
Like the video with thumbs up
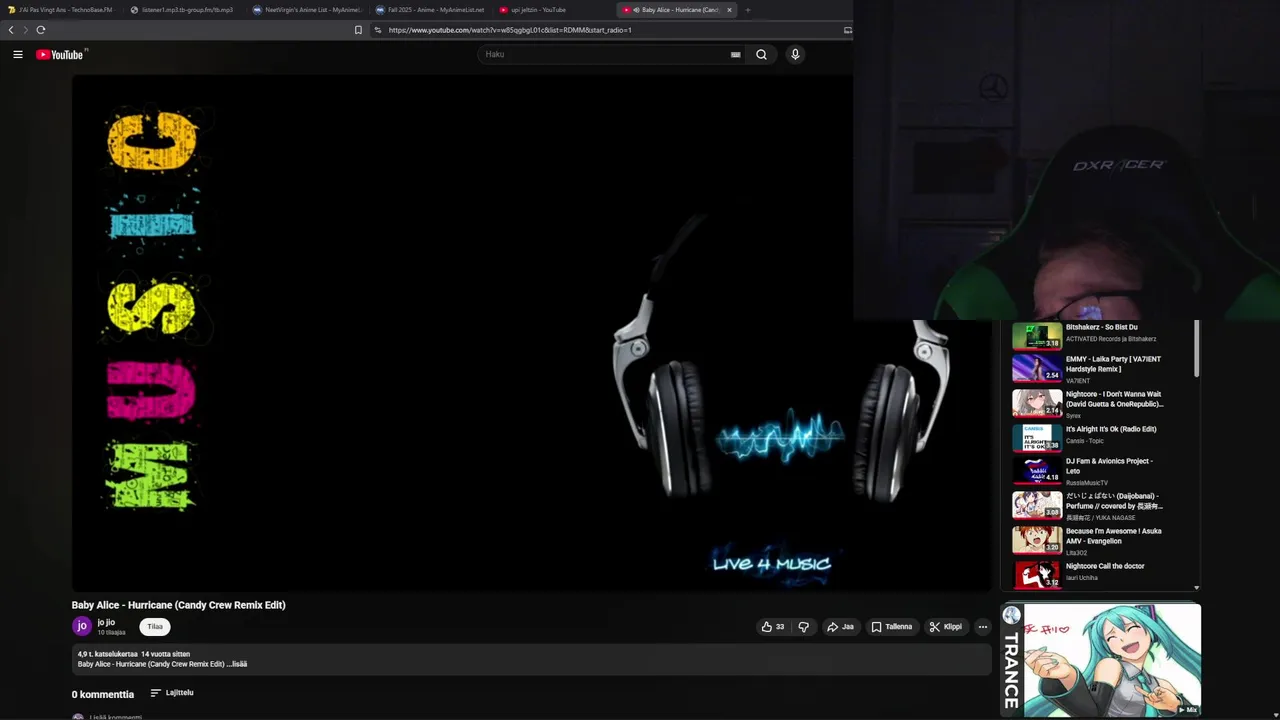(773, 627)
